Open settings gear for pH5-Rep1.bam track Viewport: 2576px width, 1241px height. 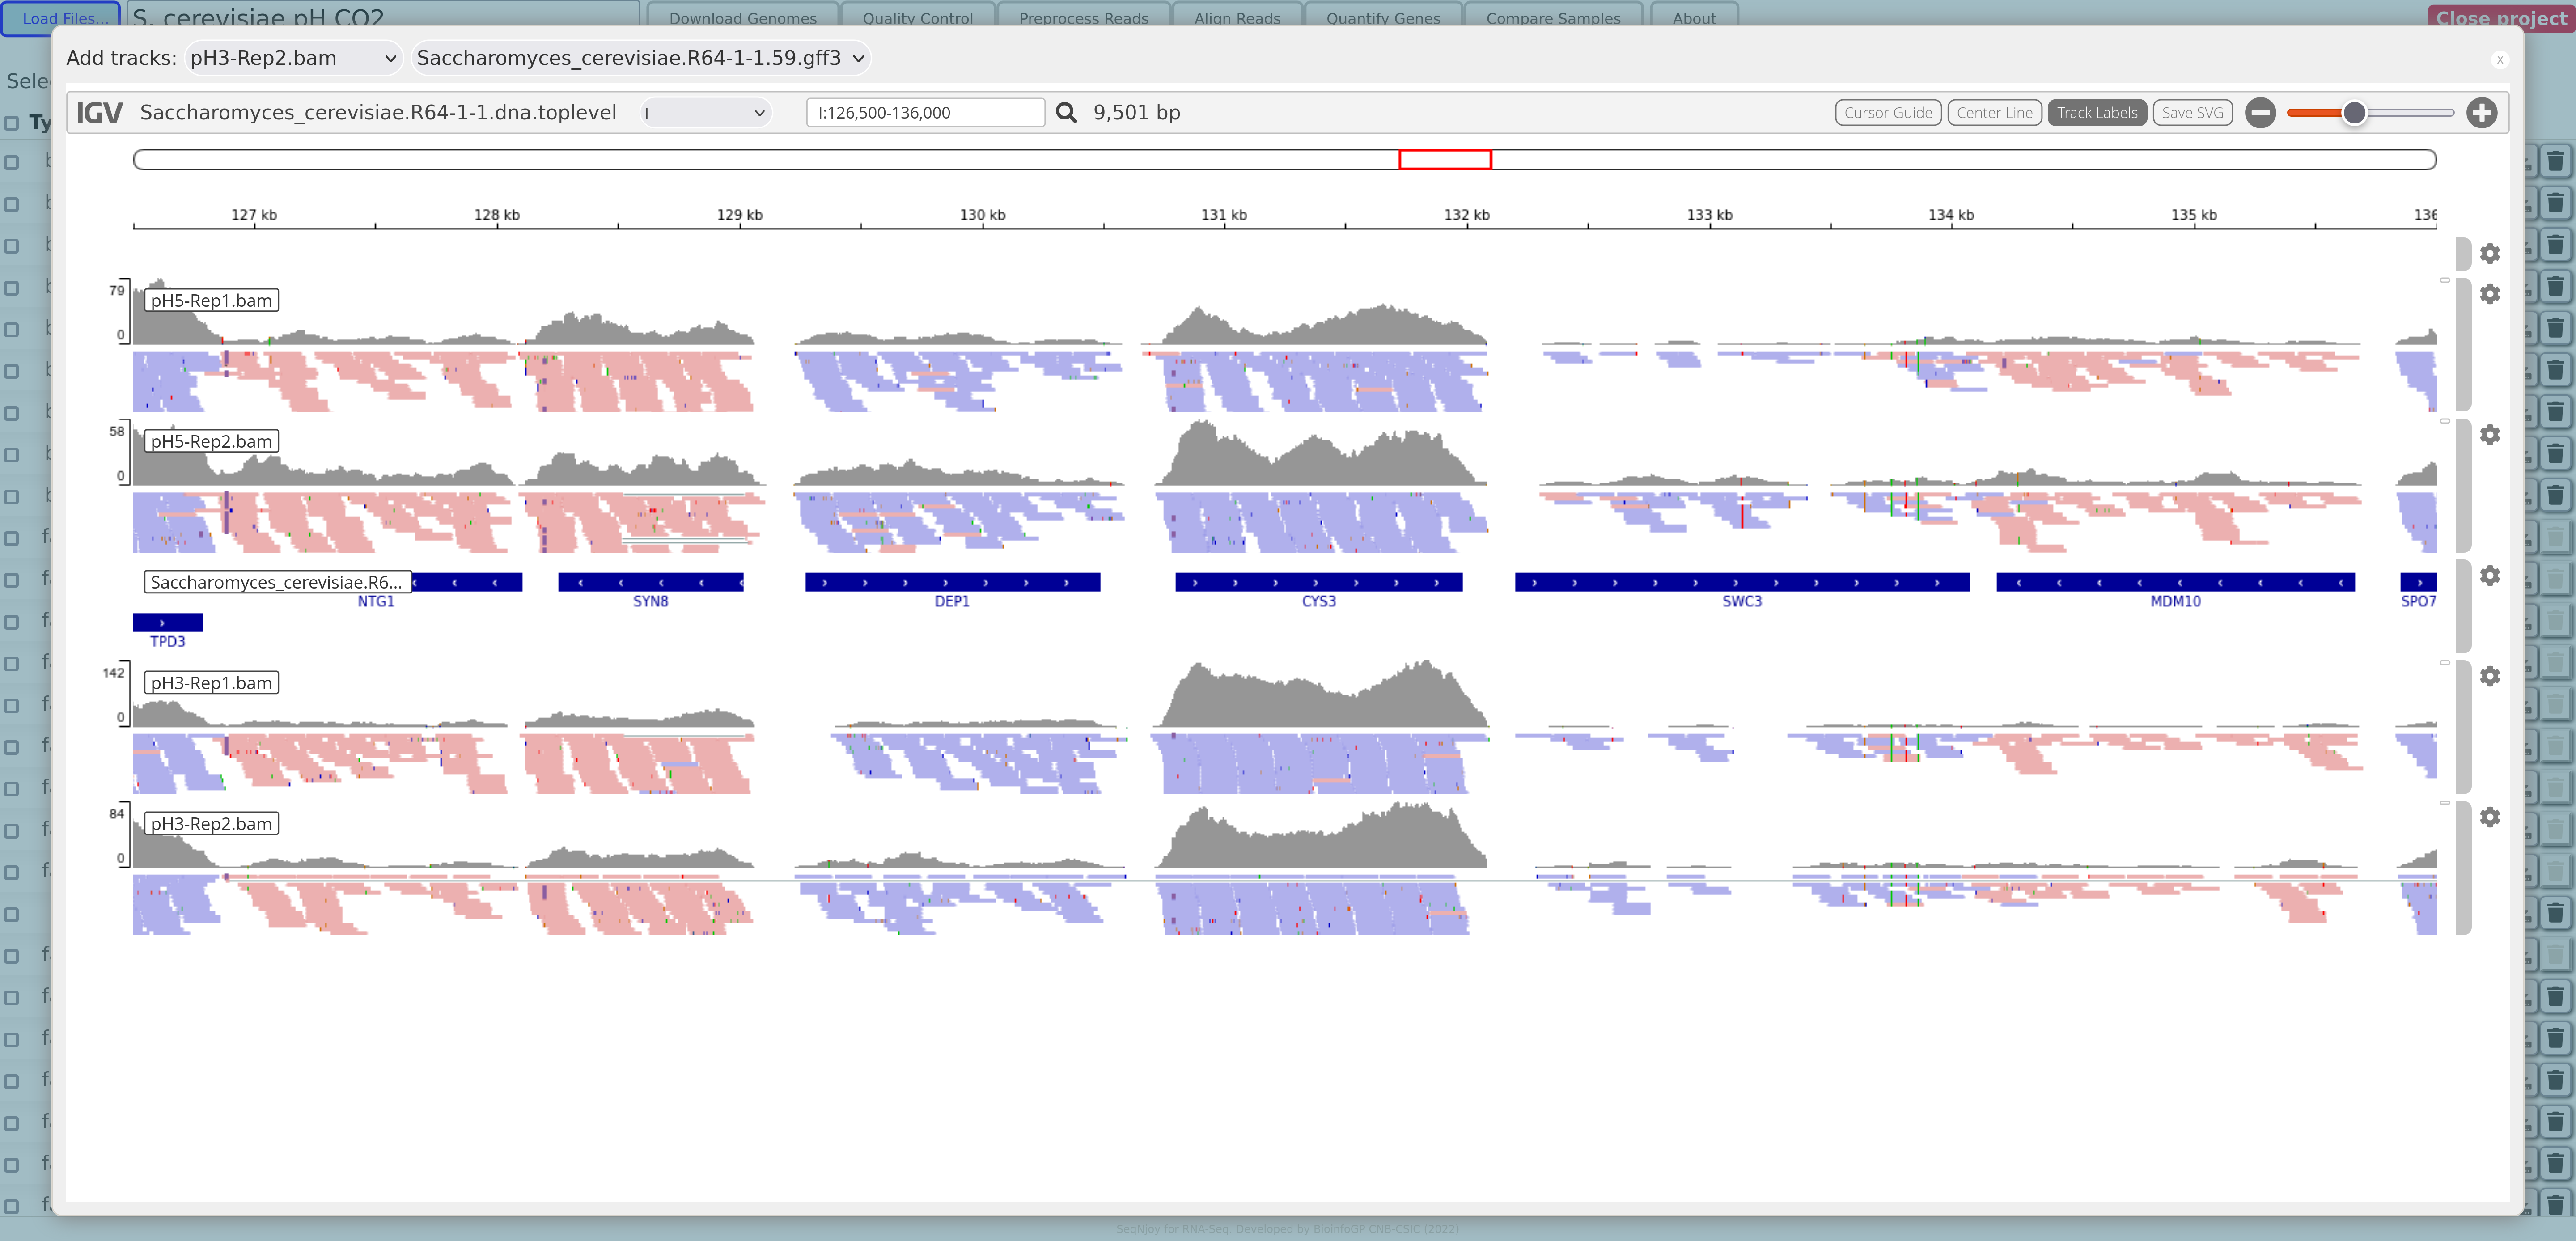tap(2490, 294)
